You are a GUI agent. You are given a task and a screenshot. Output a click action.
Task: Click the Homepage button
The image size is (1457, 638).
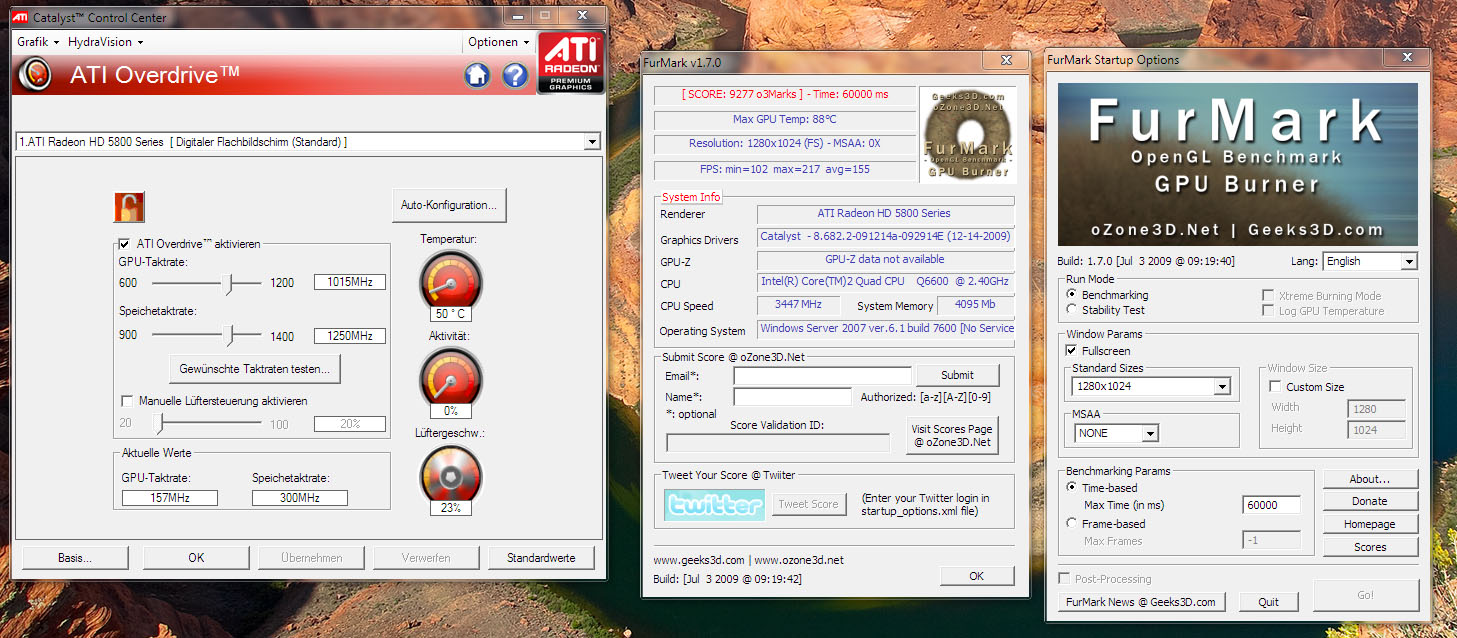point(1370,524)
